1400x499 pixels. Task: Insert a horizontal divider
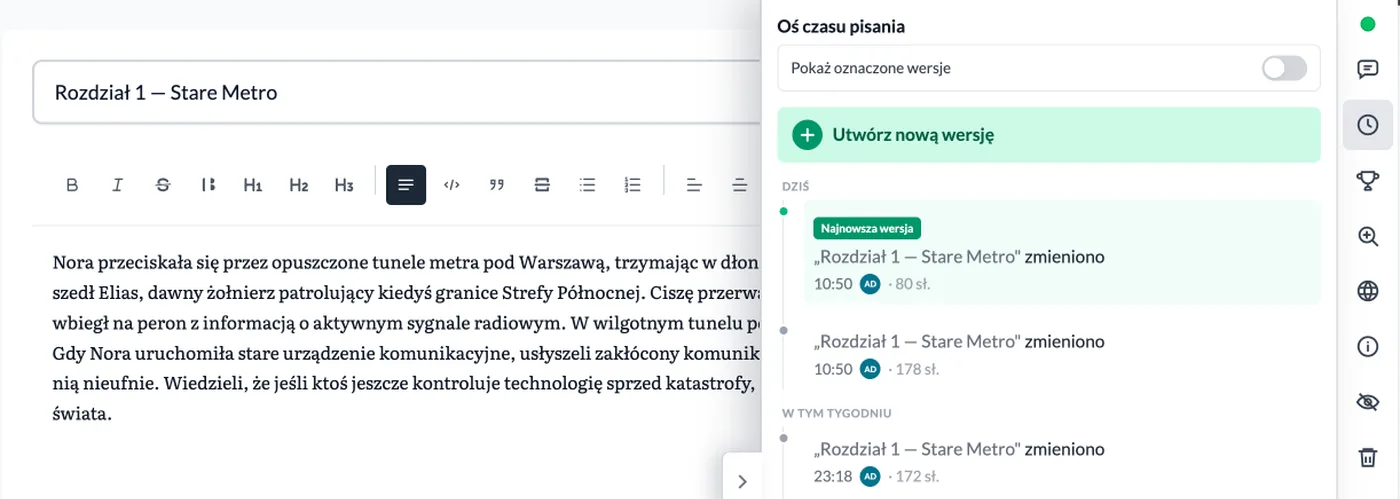542,185
